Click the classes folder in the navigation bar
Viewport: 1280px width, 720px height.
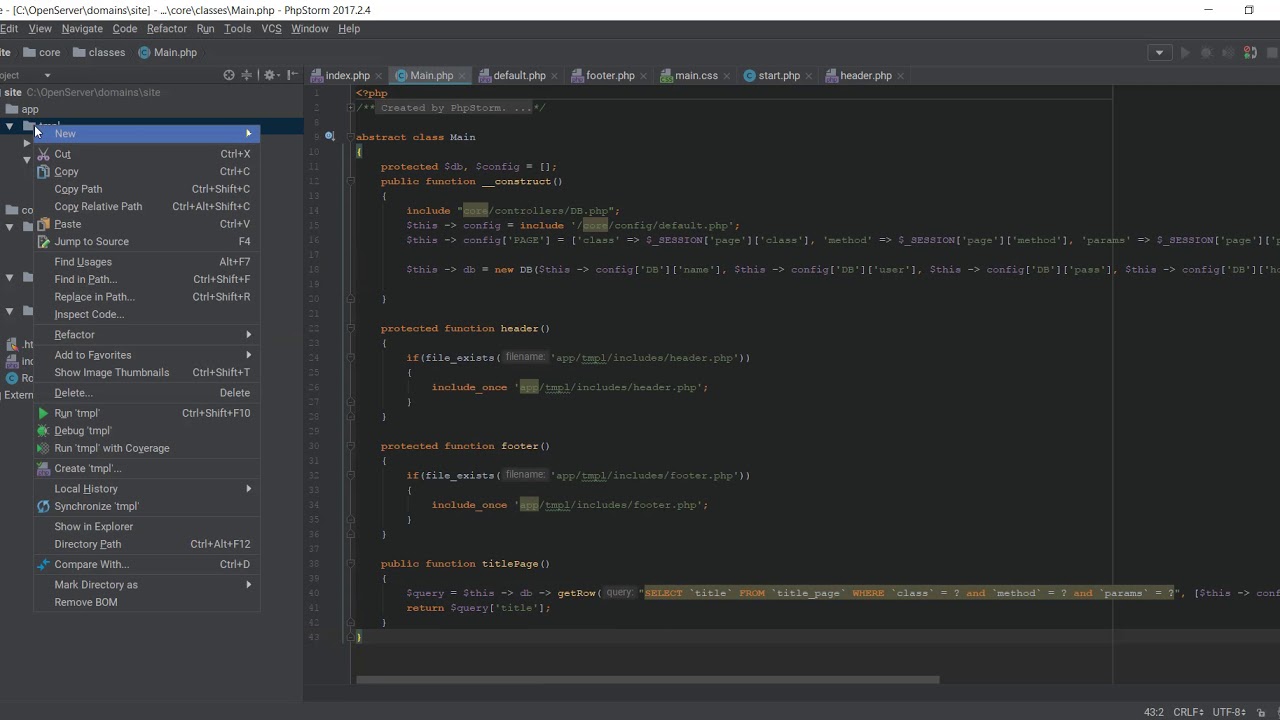pos(97,53)
